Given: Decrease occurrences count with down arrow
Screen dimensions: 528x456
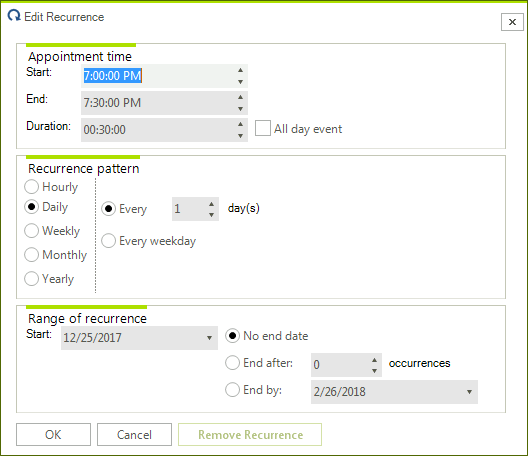Looking at the screenshot, I should [374, 371].
